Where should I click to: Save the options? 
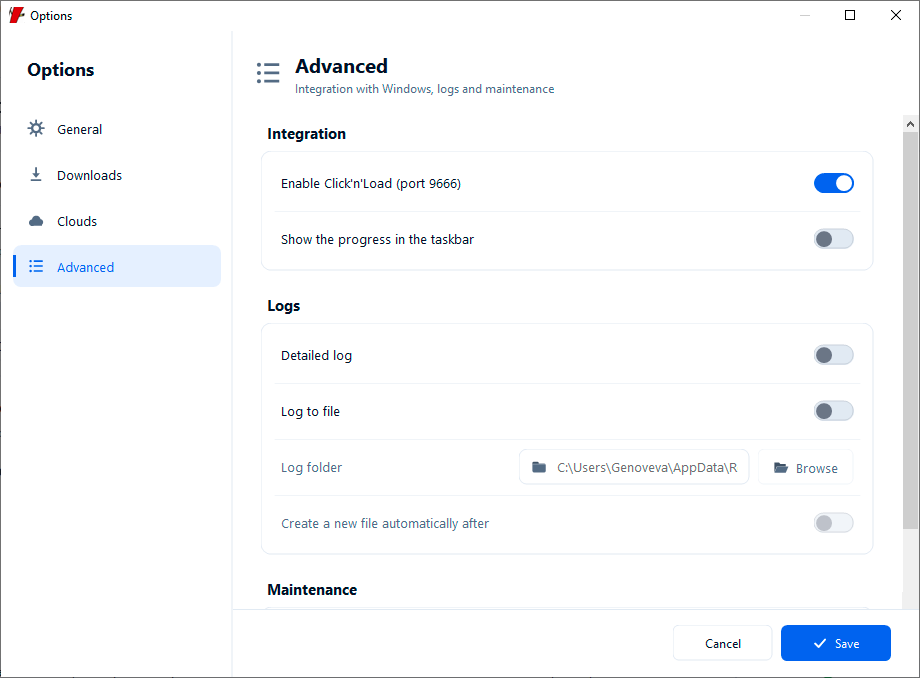click(836, 643)
